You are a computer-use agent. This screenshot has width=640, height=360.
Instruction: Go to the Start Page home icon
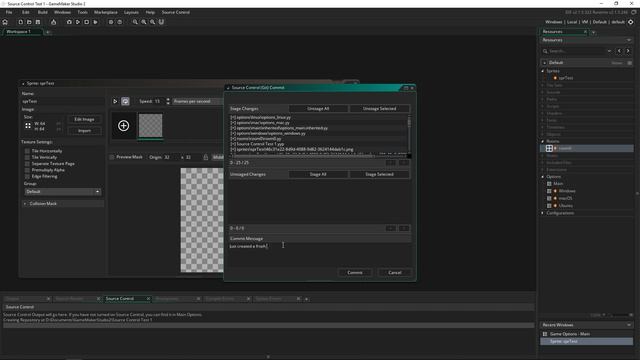(x=5, y=22)
